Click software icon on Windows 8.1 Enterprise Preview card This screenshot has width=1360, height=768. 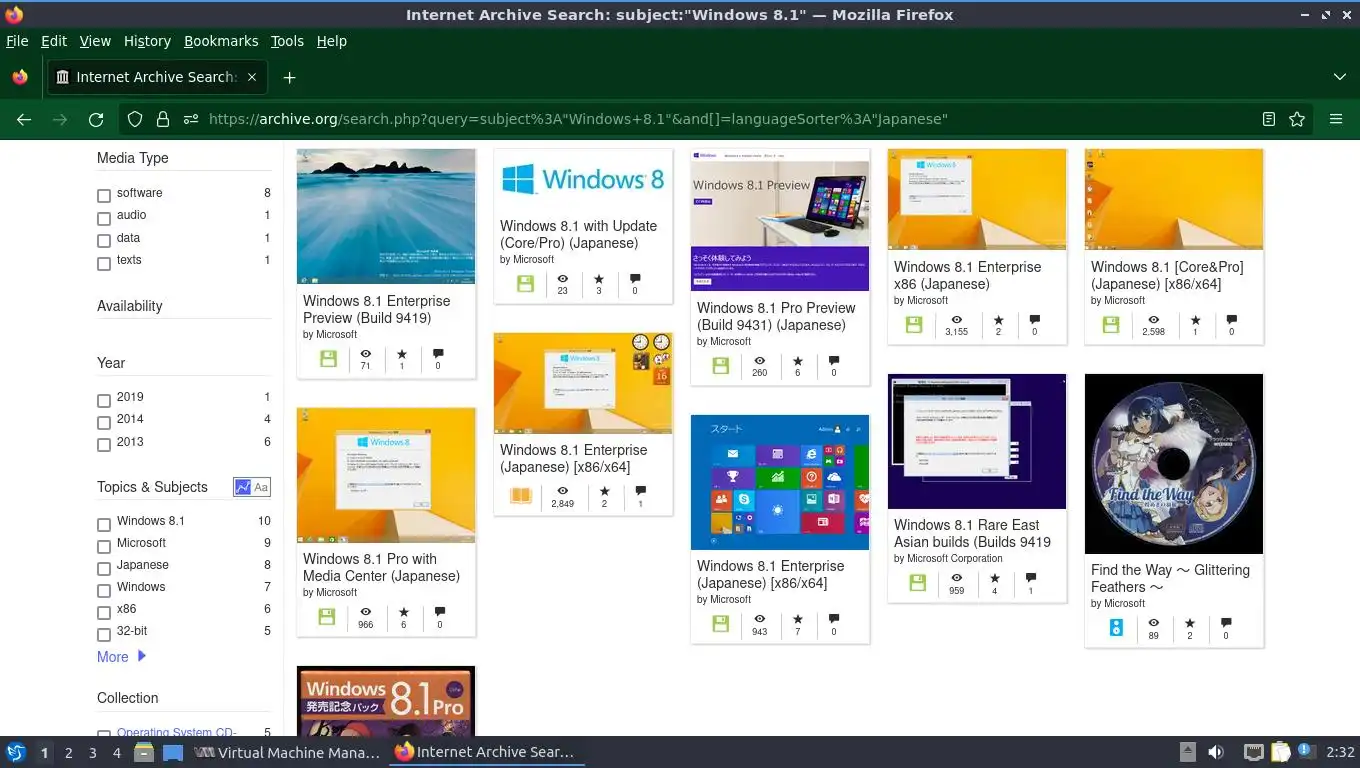pos(328,359)
